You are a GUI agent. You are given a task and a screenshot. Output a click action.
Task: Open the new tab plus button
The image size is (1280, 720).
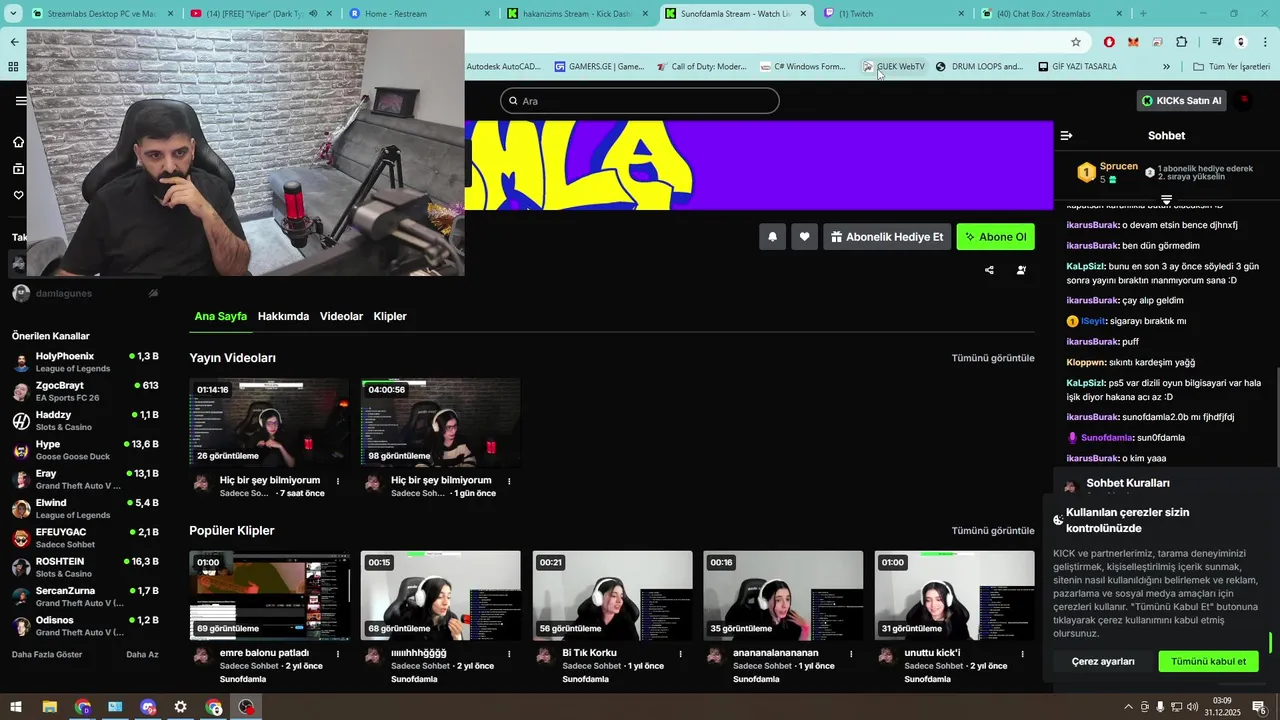(1143, 14)
